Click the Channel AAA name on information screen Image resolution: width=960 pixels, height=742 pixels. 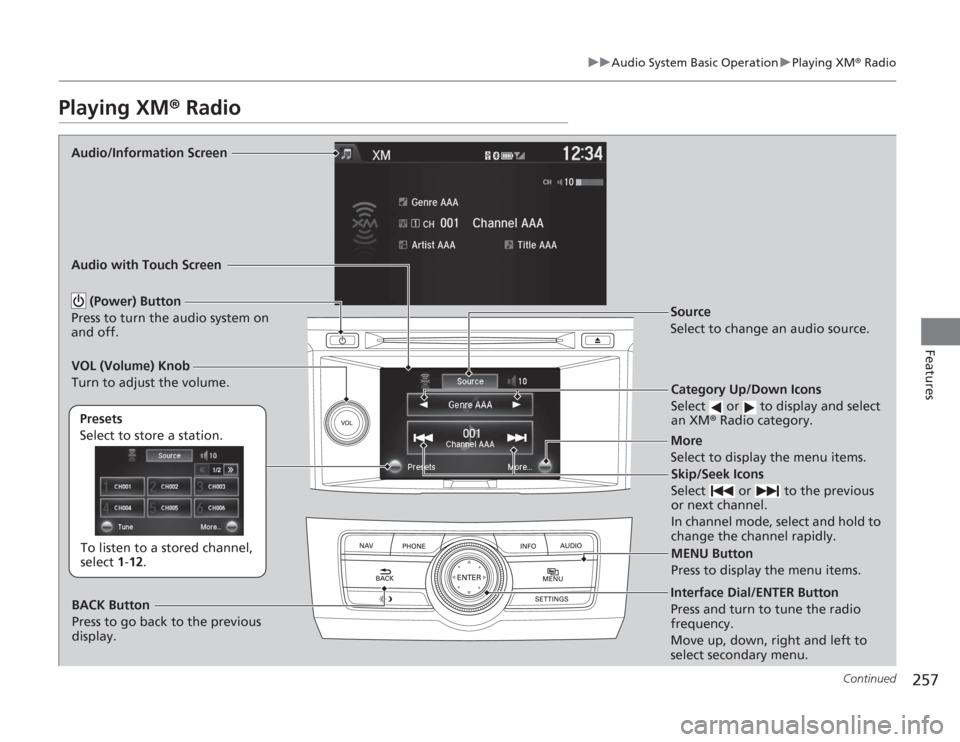point(508,223)
